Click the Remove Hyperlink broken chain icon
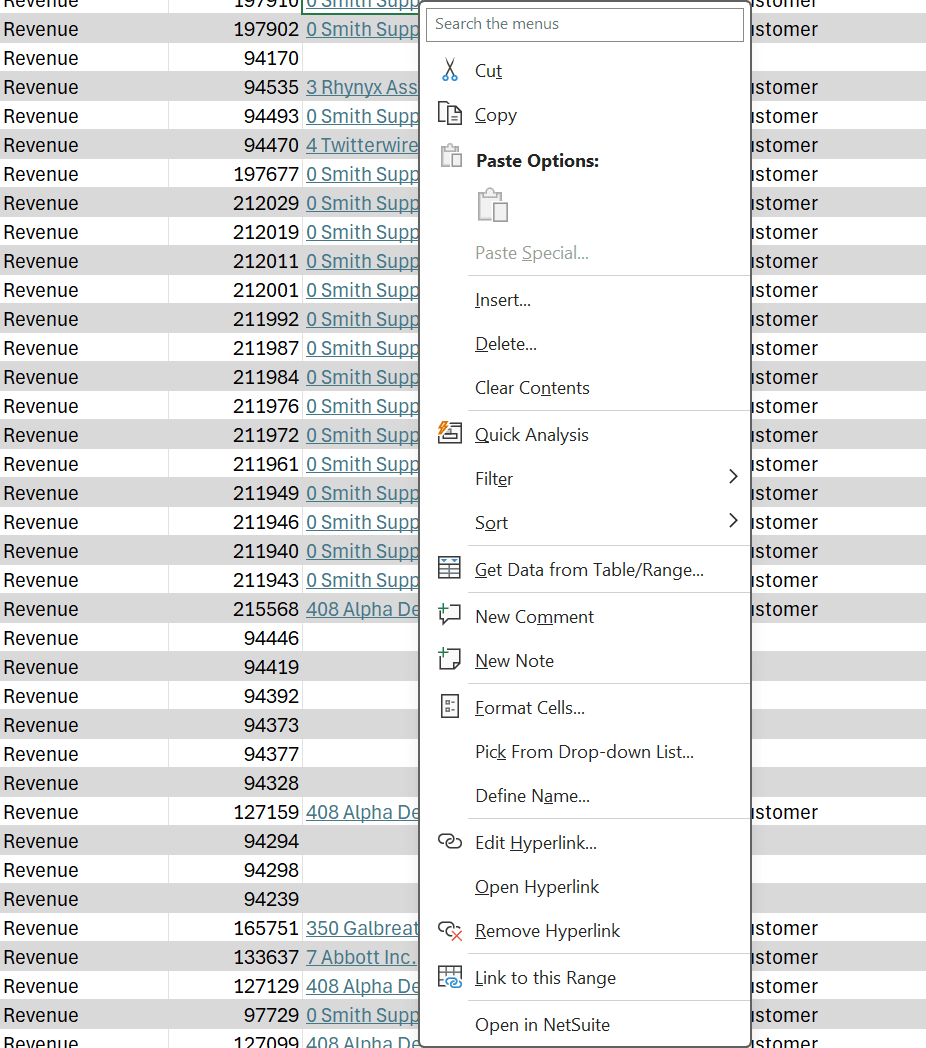 tap(450, 930)
